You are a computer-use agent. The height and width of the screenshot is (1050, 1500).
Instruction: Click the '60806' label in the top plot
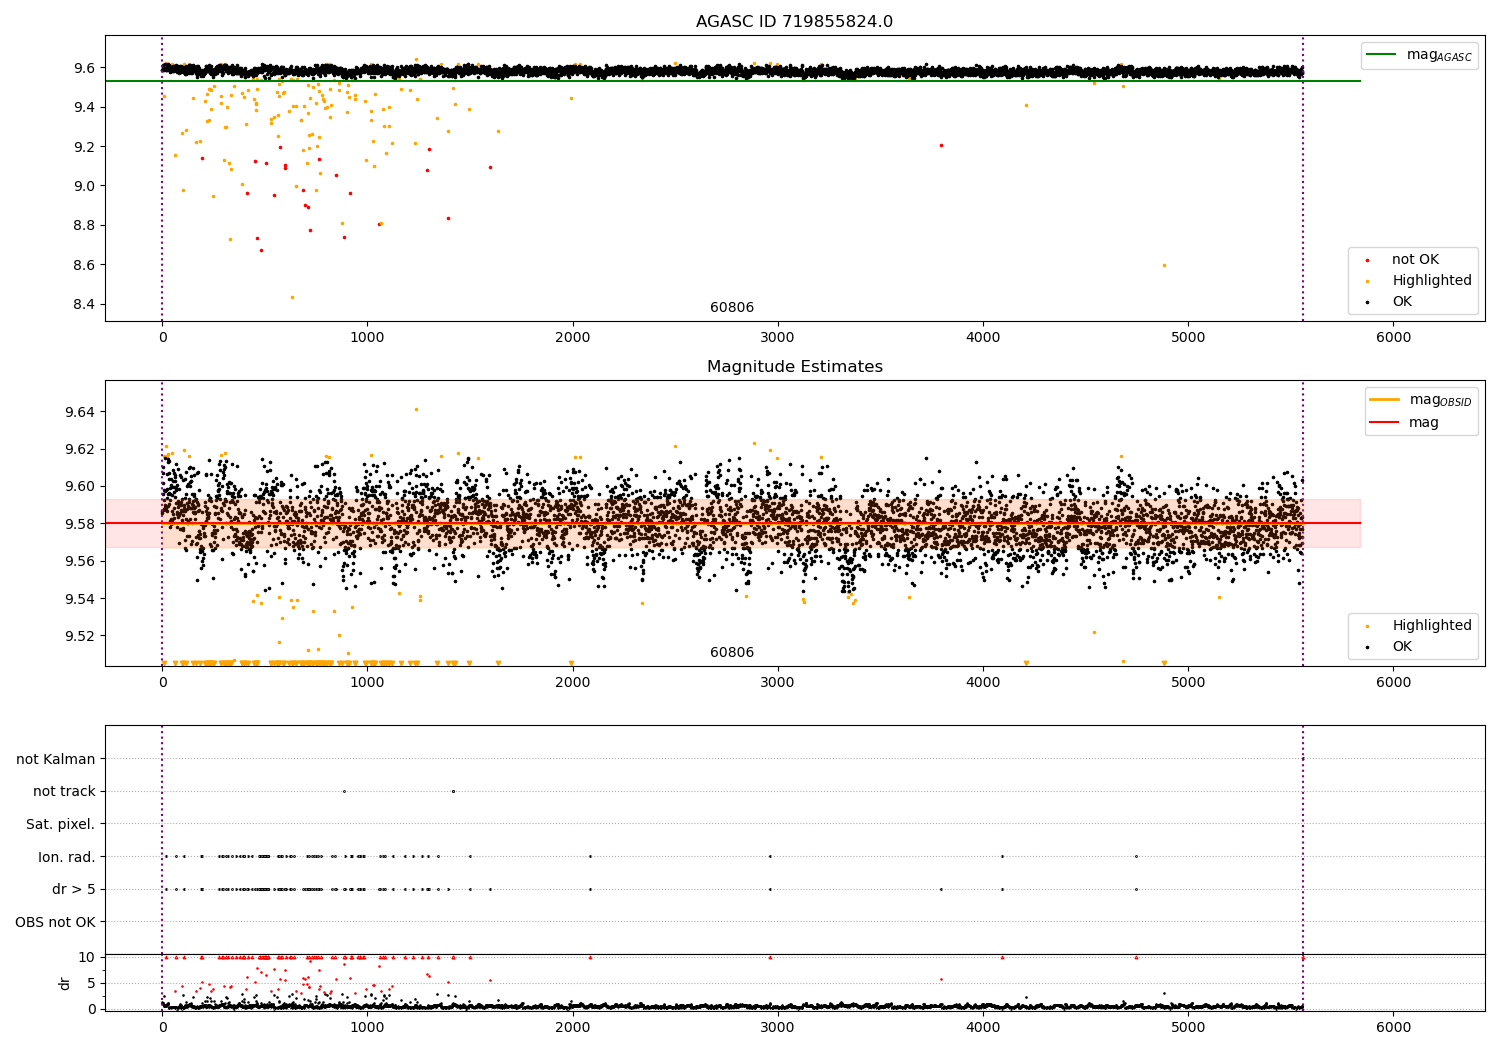tap(732, 308)
